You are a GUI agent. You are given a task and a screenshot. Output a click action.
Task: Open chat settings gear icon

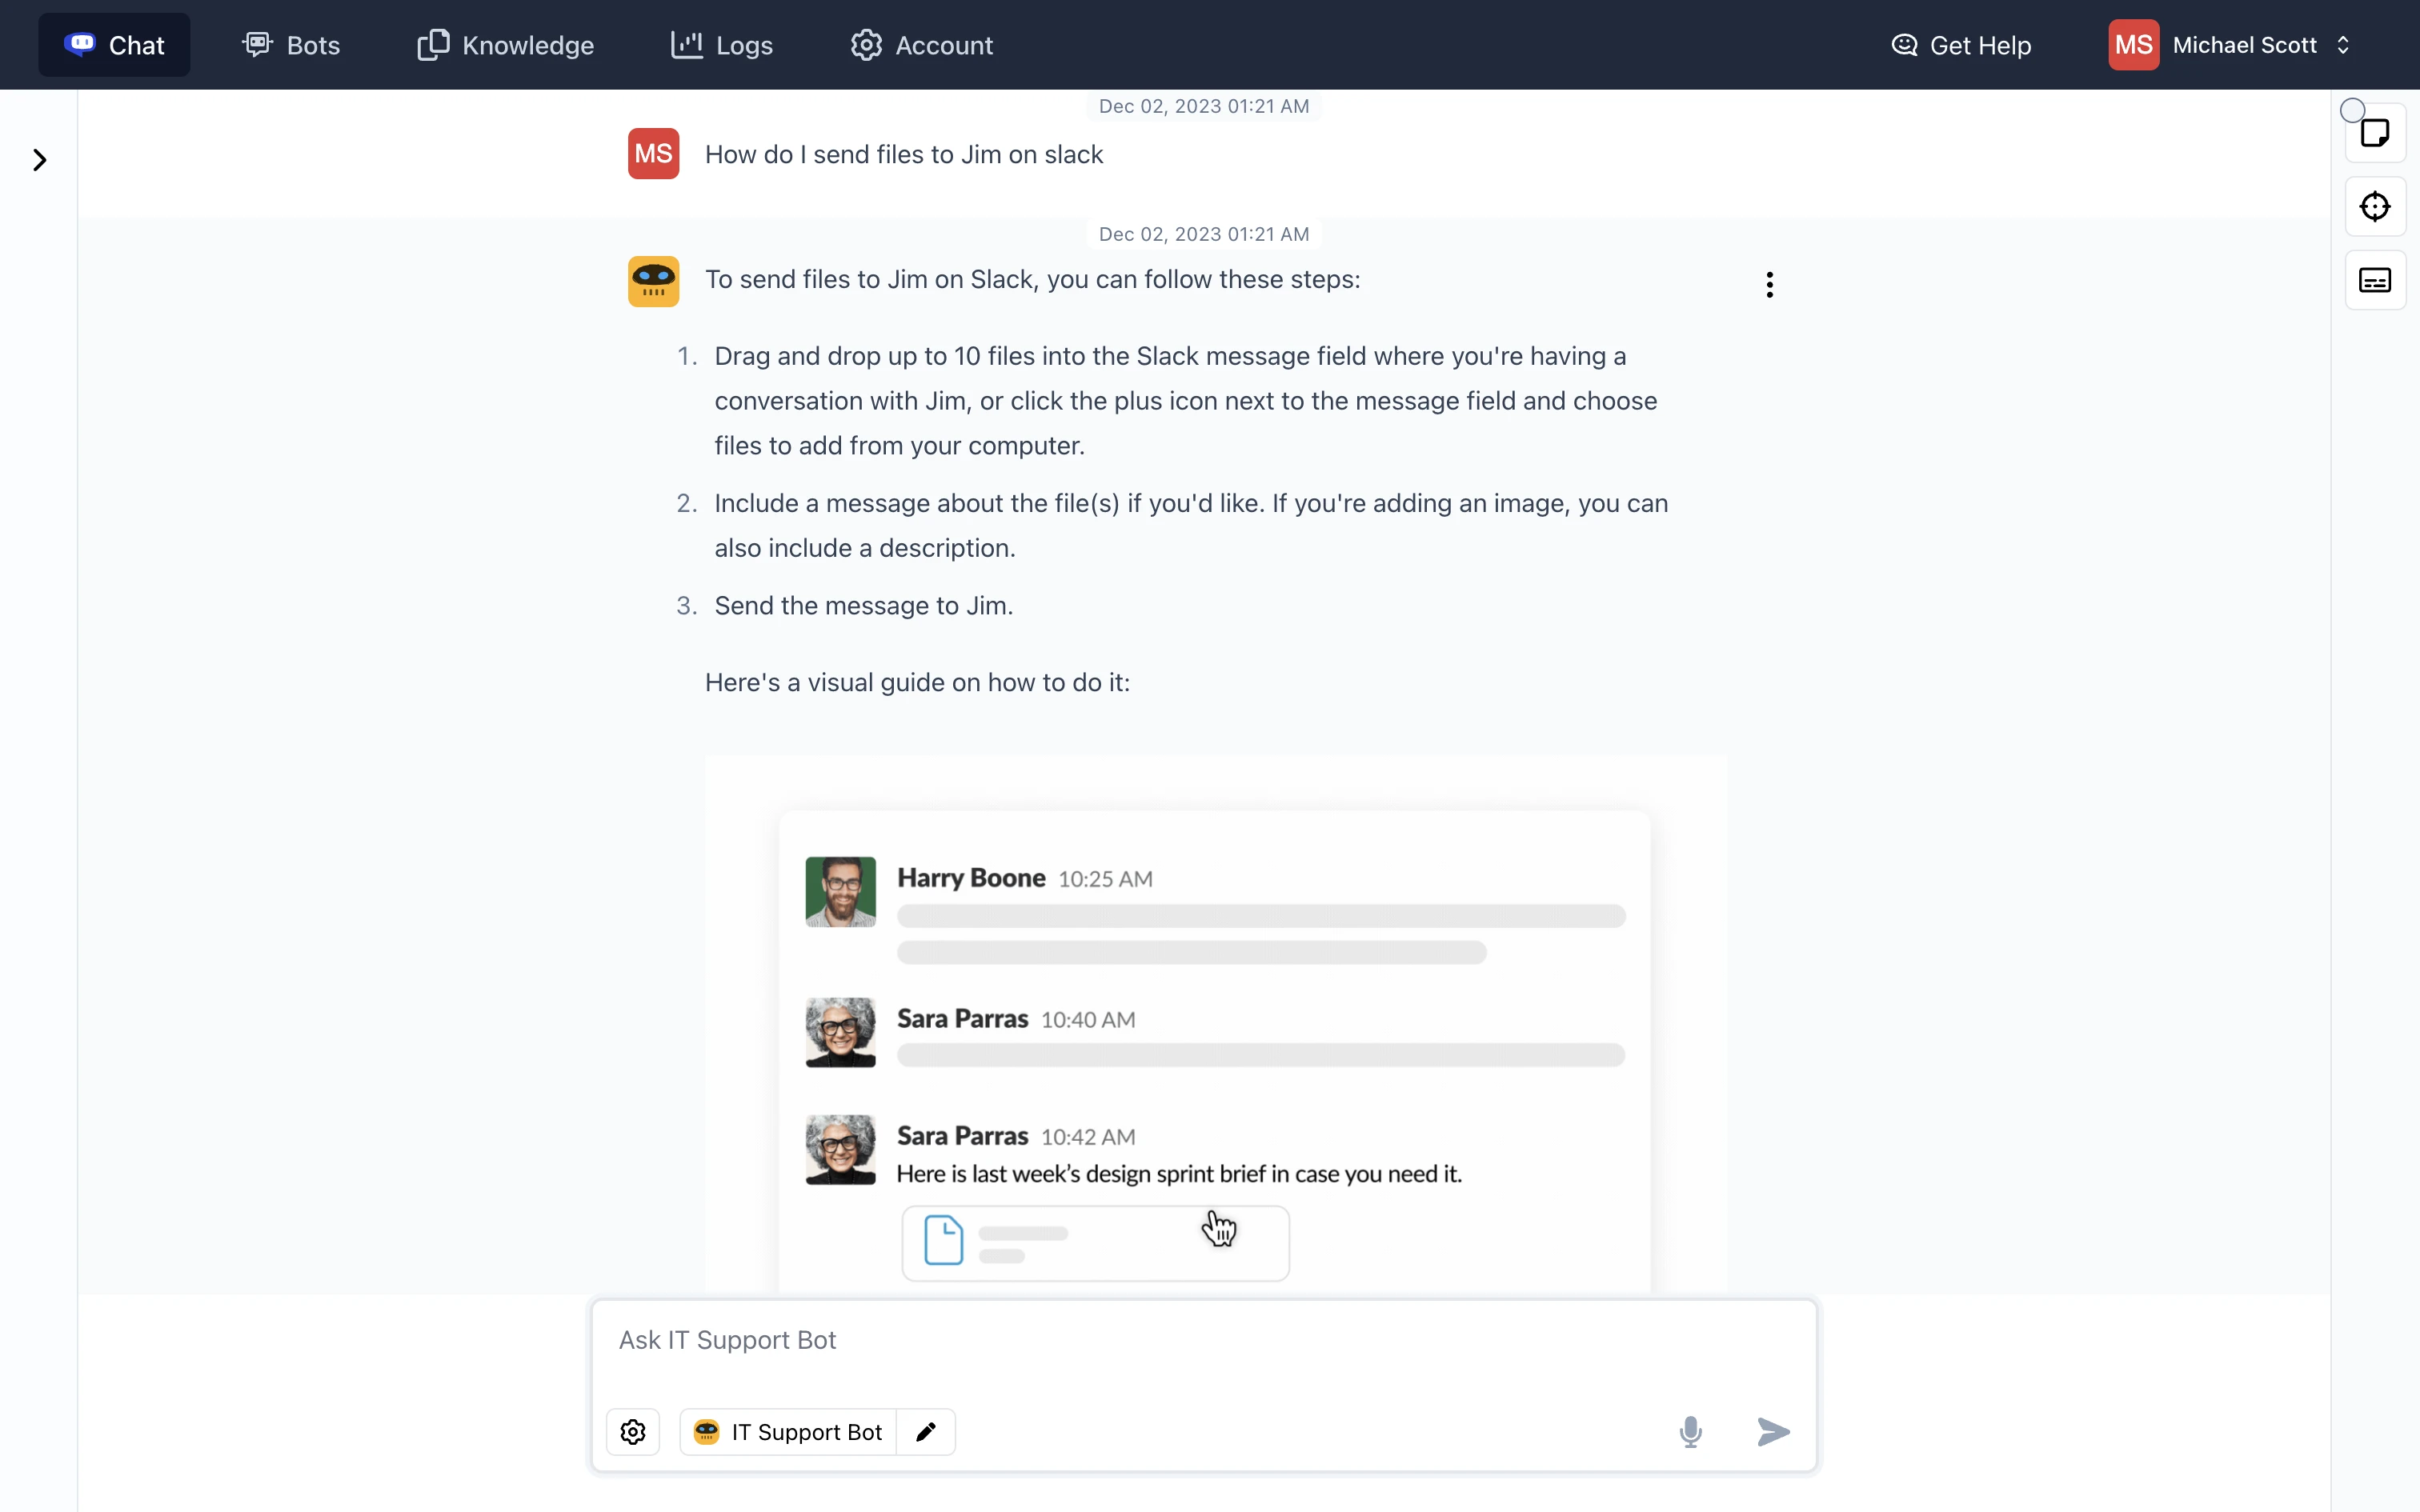click(633, 1431)
